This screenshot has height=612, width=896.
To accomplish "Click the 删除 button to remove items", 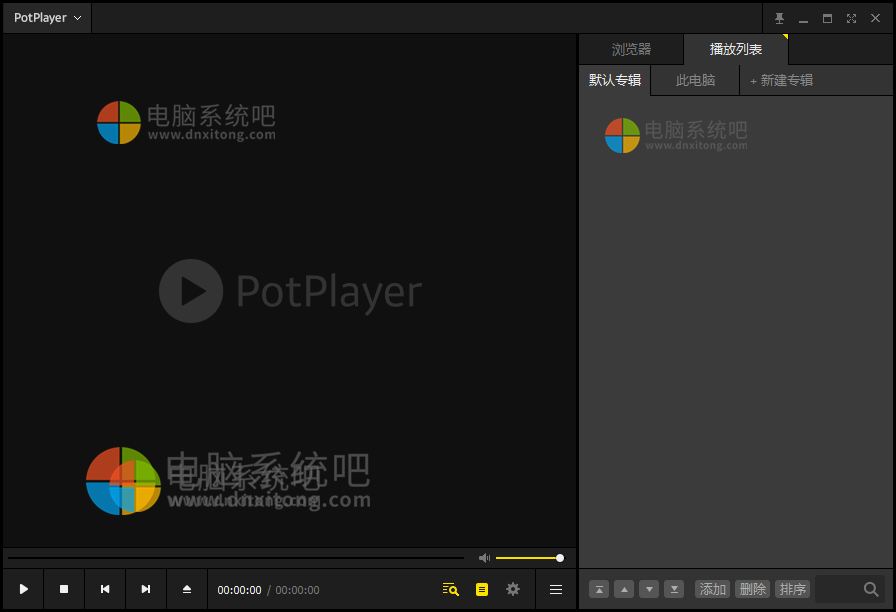I will 753,589.
